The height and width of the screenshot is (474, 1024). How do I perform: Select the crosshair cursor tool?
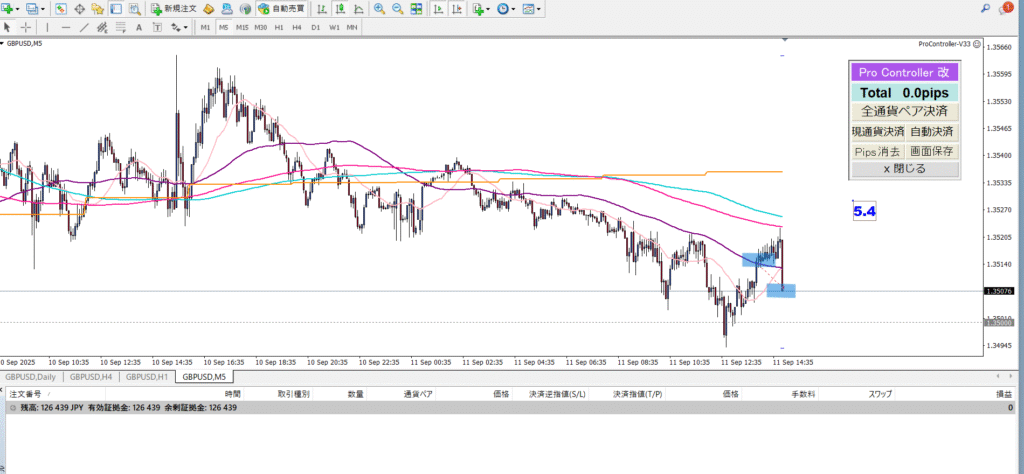[x=25, y=27]
